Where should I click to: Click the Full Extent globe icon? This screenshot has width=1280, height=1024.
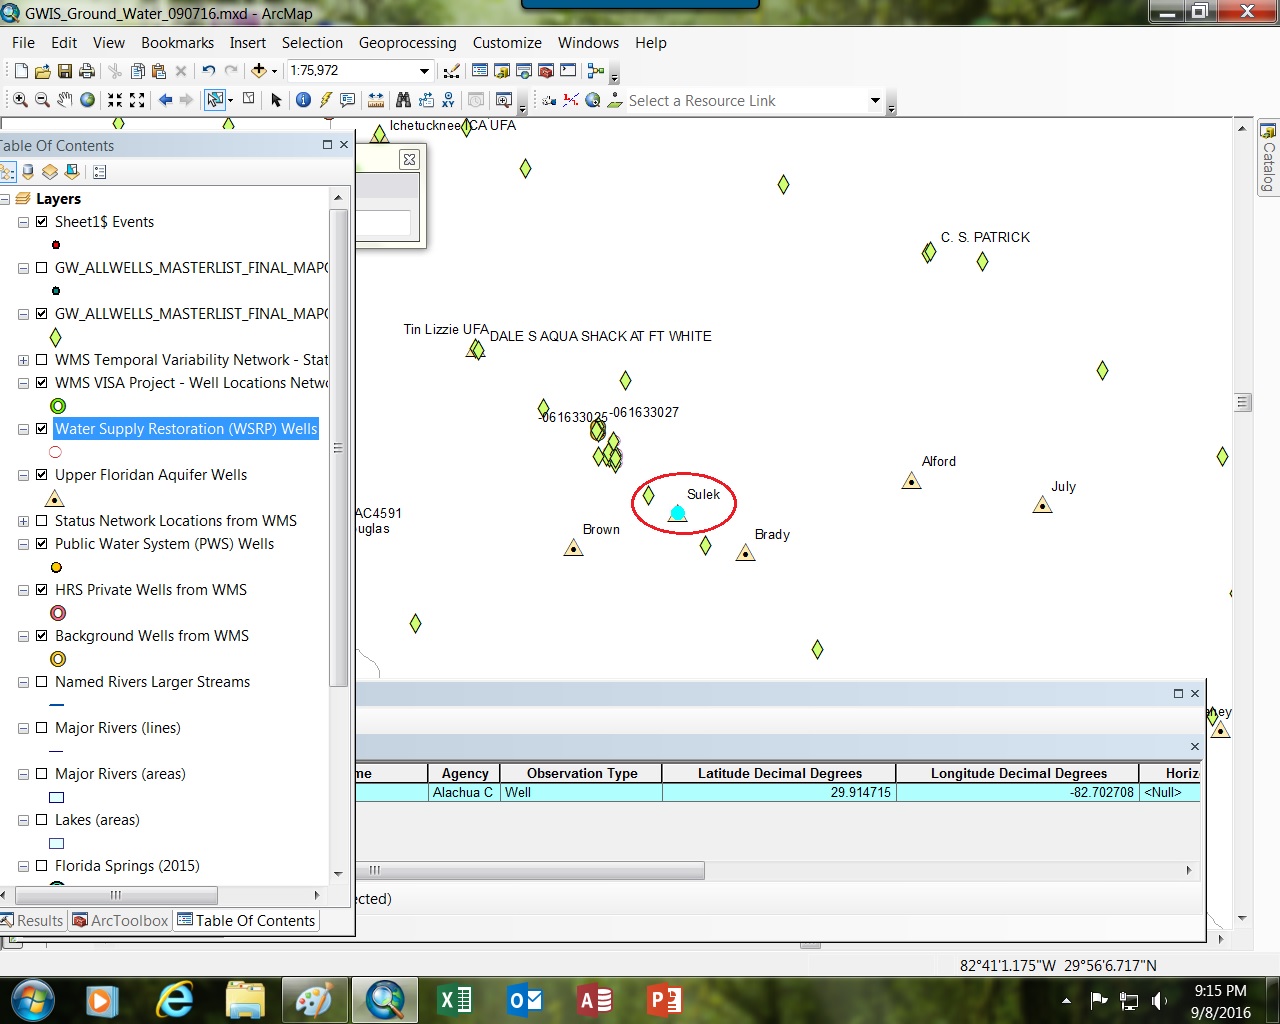[88, 100]
